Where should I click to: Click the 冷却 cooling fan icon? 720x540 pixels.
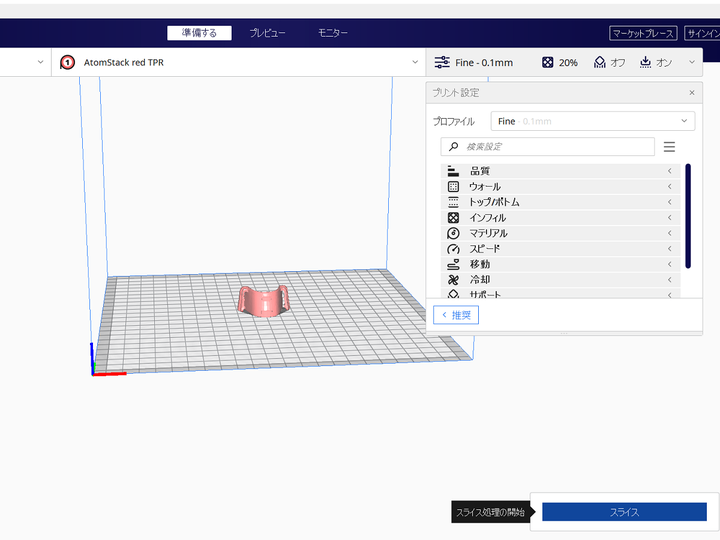453,280
